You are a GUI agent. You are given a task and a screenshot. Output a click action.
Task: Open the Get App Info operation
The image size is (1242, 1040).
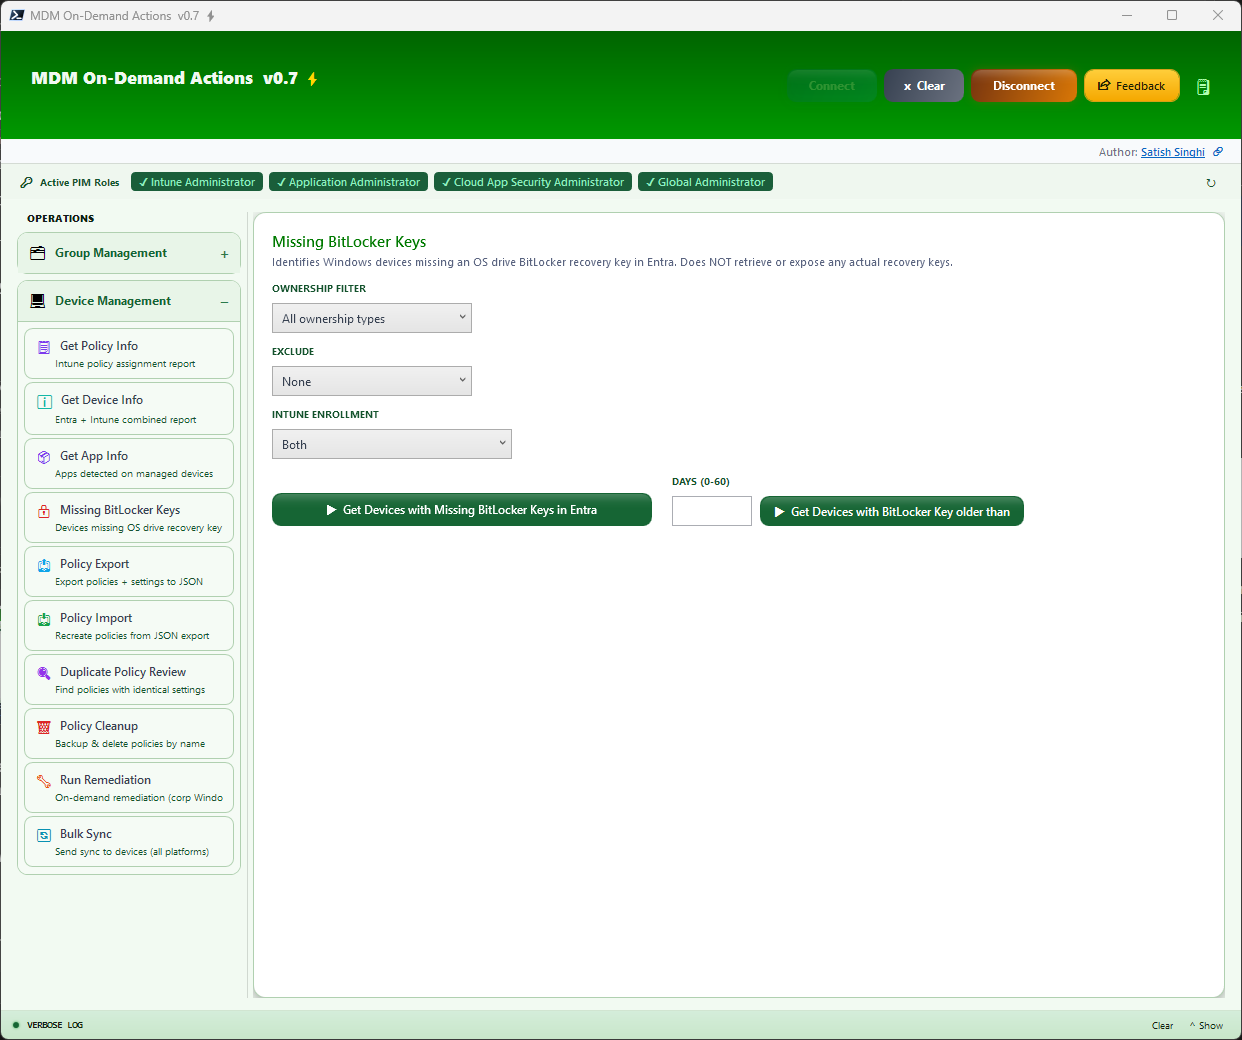(129, 464)
